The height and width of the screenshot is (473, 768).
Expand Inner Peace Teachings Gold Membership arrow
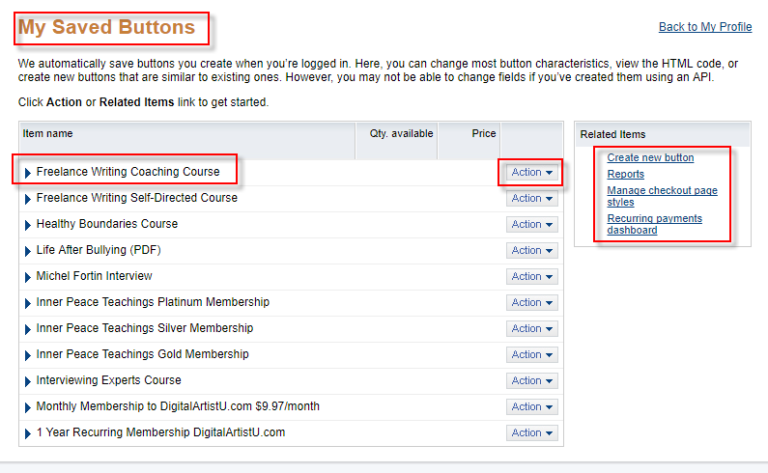pyautogui.click(x=28, y=355)
